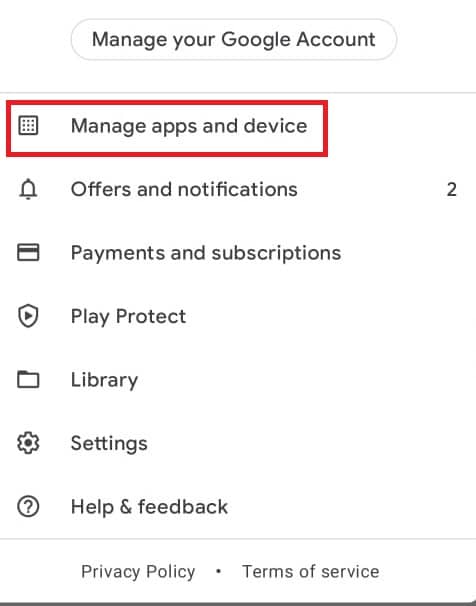This screenshot has width=476, height=606.
Task: Open the Privacy Policy link
Action: pyautogui.click(x=138, y=572)
